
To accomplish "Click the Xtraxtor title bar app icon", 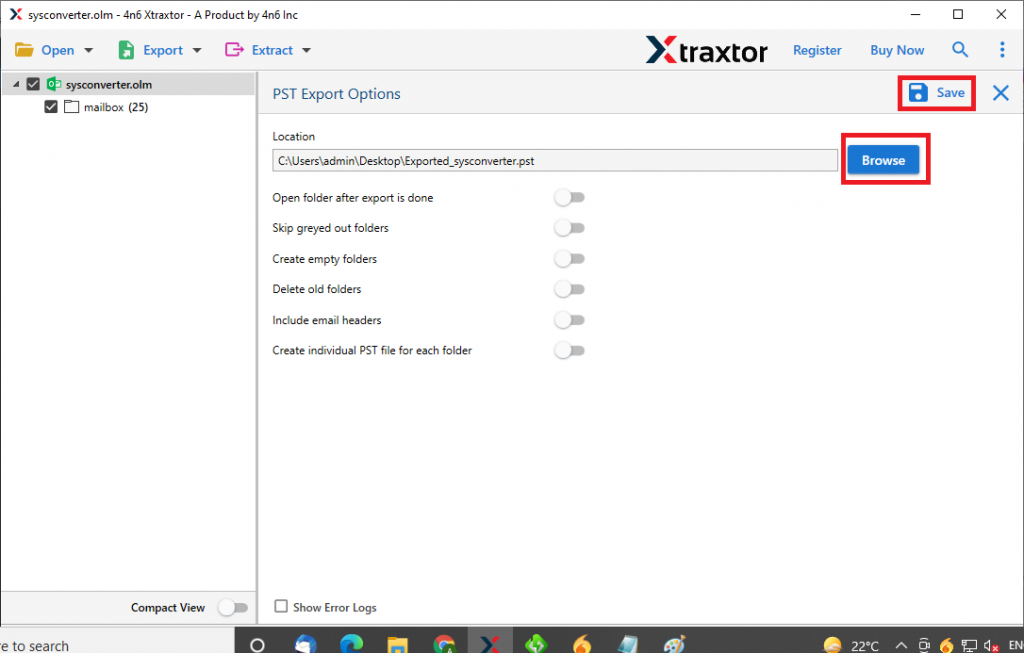I will point(16,14).
